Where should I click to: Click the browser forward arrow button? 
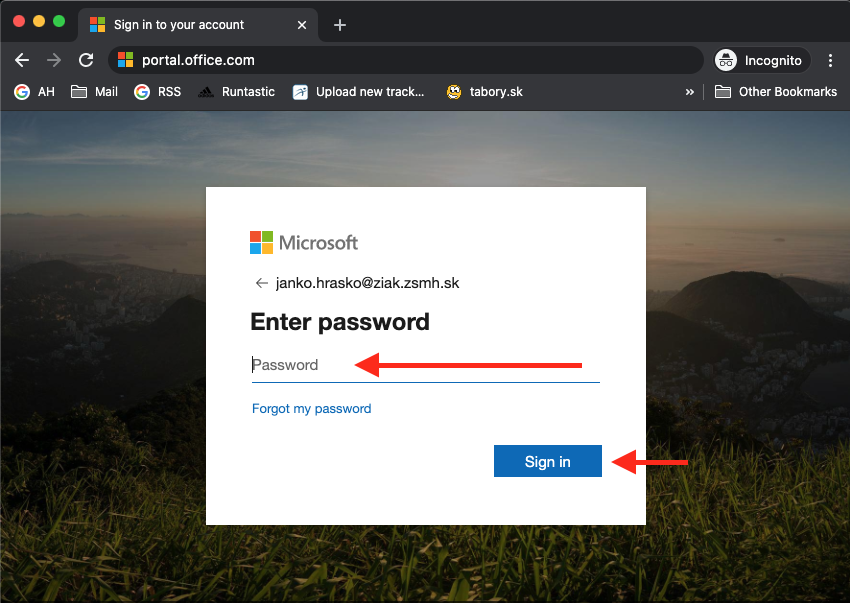pyautogui.click(x=54, y=60)
